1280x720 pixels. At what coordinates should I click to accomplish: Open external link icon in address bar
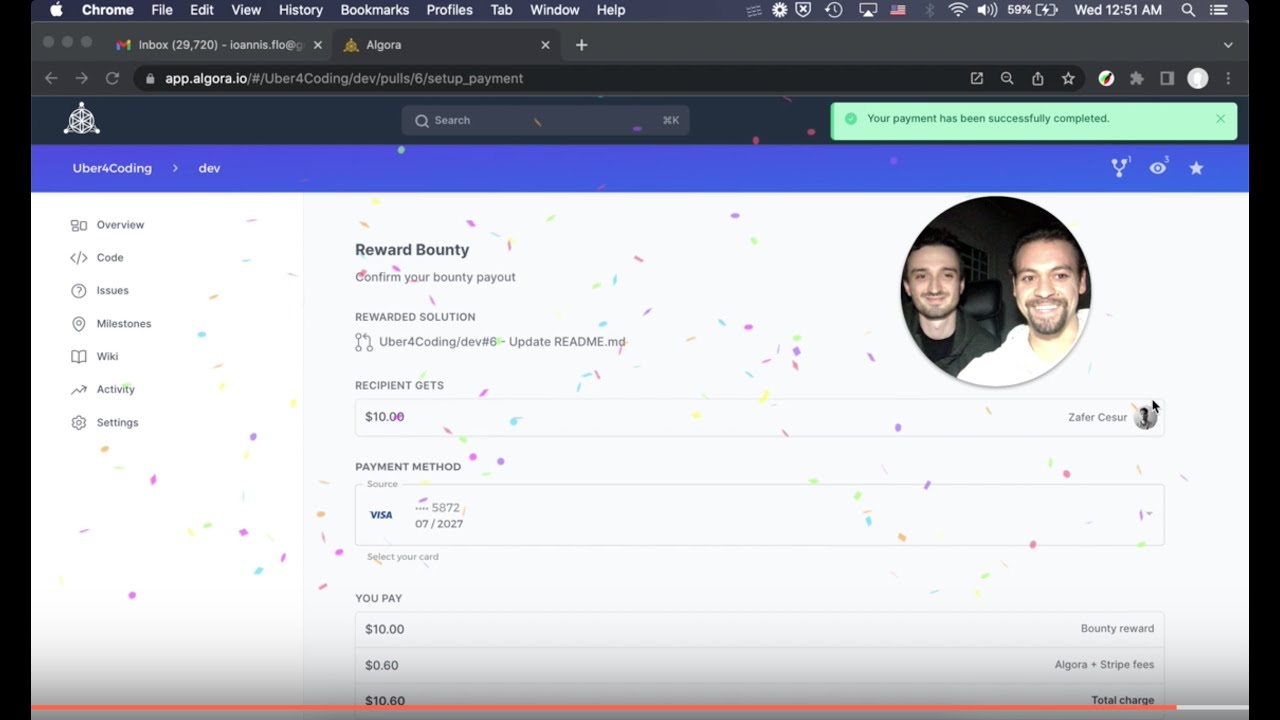[x=977, y=78]
